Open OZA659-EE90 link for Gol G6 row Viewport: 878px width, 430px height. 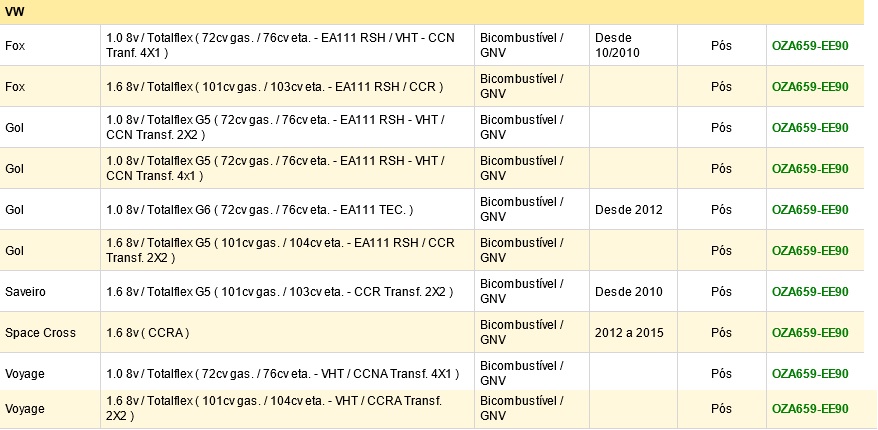point(810,210)
